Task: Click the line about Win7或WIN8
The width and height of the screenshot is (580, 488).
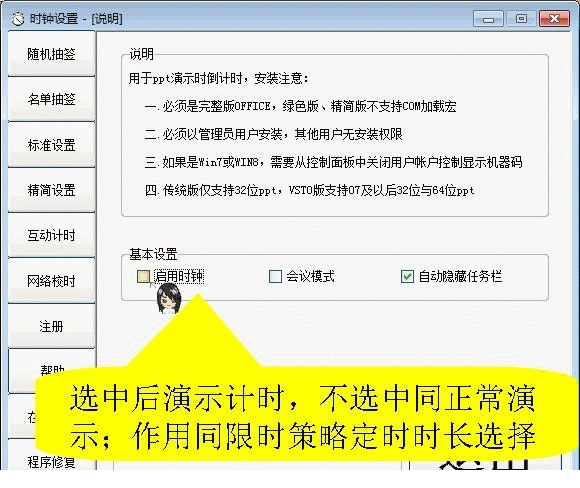Action: [x=333, y=162]
